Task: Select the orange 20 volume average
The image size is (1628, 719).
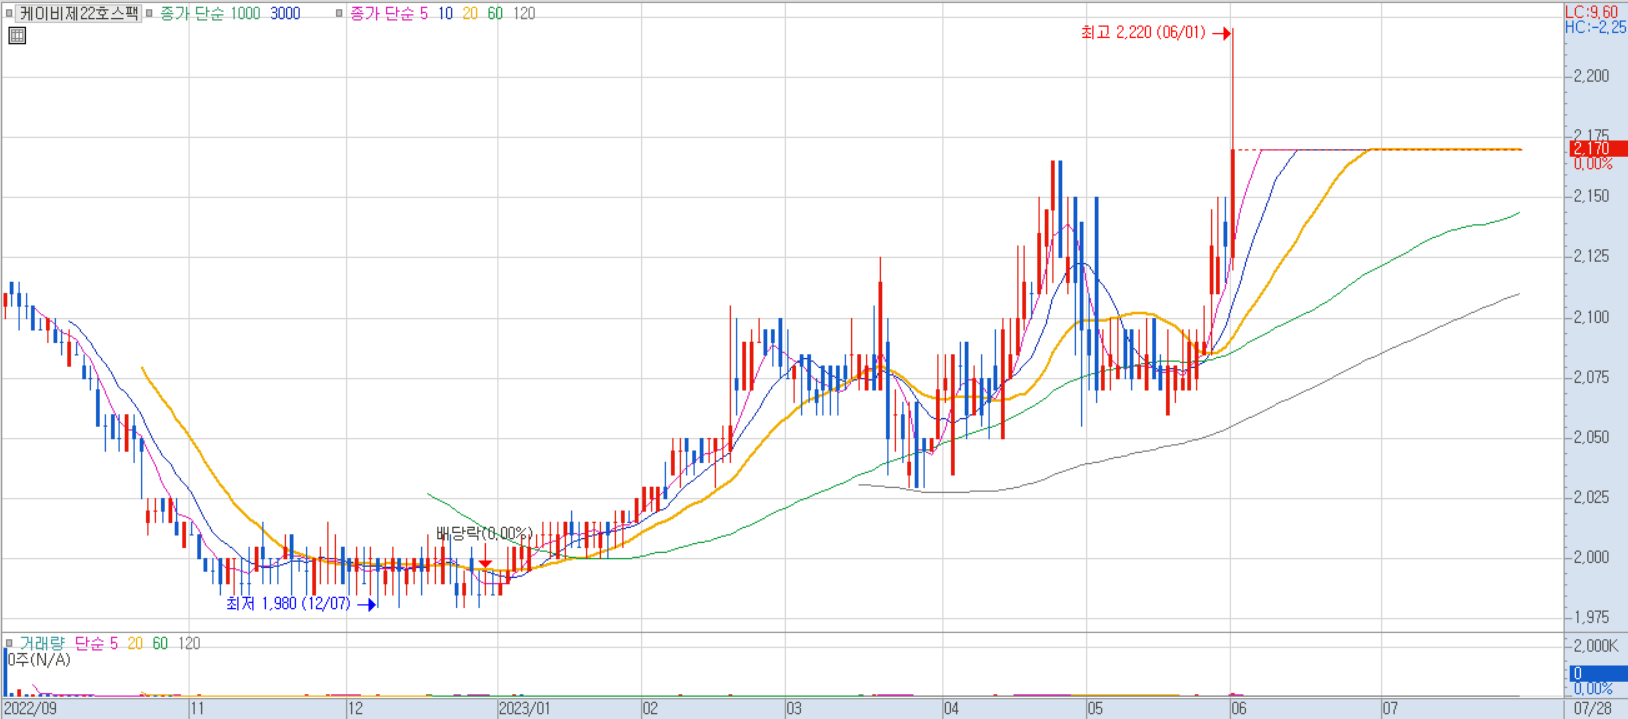Action: [x=135, y=644]
